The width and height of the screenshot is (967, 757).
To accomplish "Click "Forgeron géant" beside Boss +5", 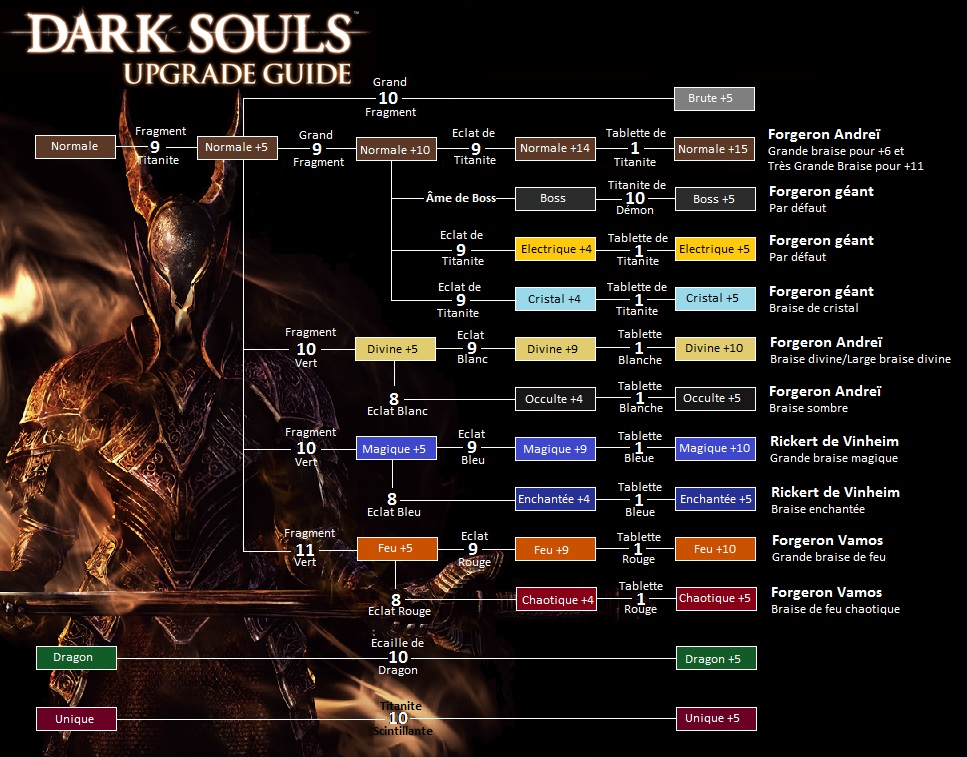I will [x=821, y=191].
